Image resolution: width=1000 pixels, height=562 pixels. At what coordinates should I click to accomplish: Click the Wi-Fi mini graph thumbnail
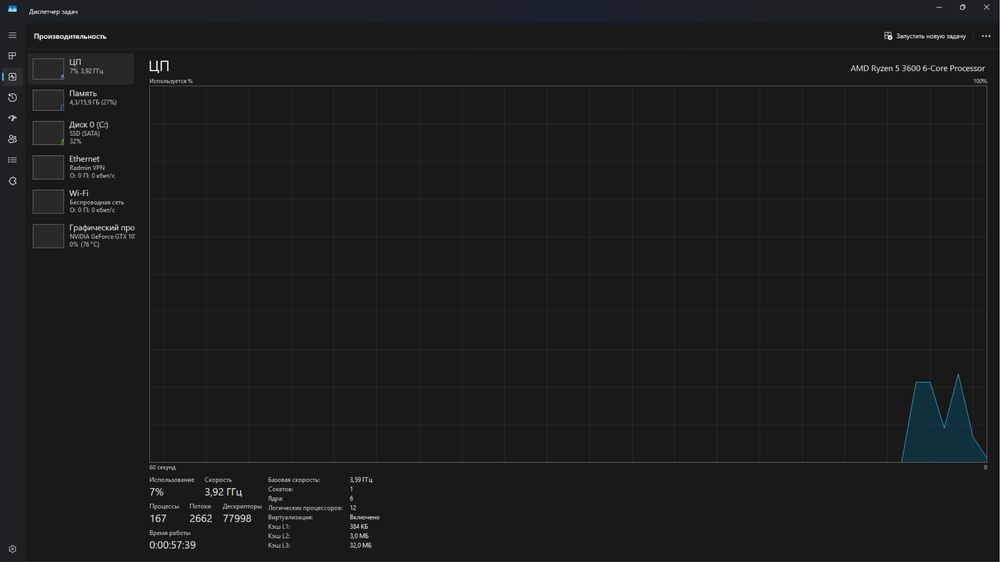(48, 202)
